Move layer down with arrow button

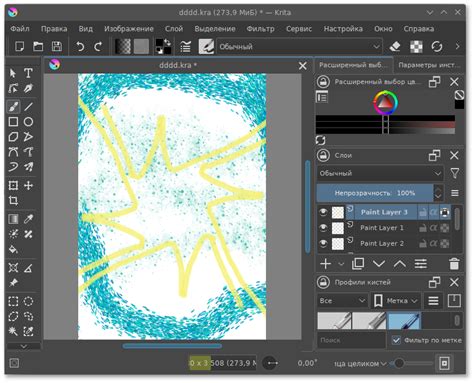point(379,264)
